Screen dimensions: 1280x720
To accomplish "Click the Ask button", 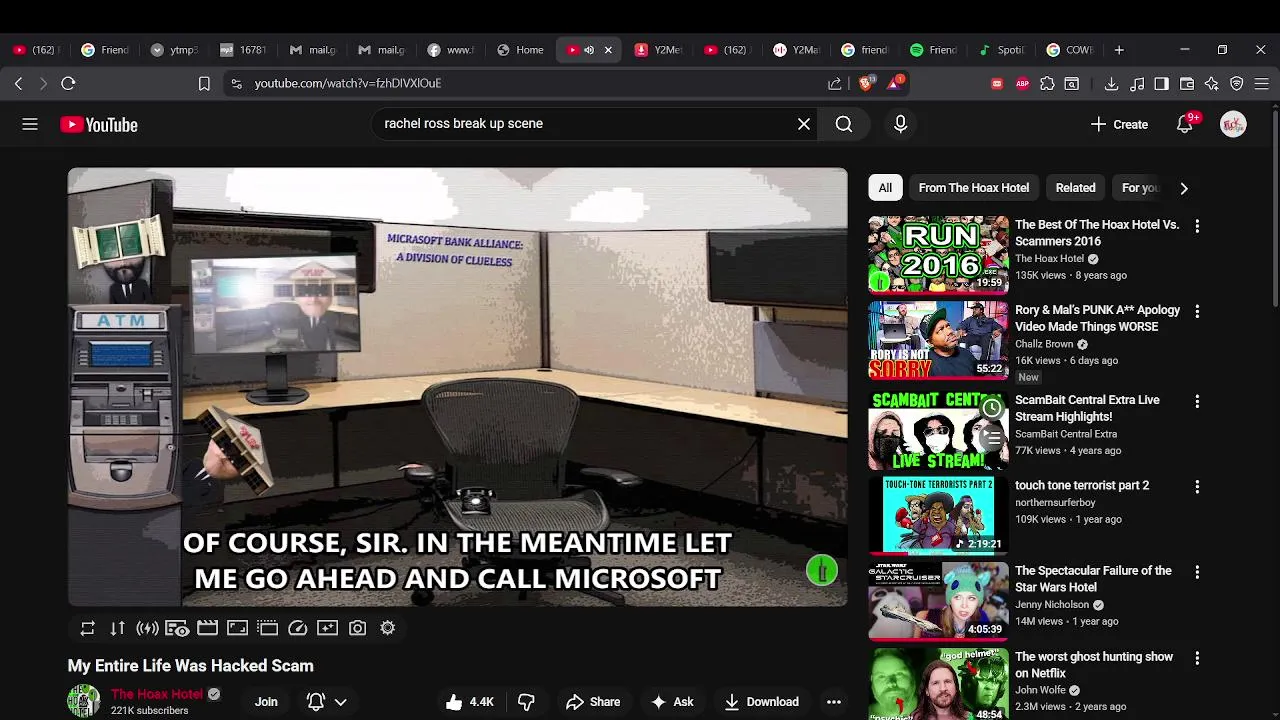I will coord(672,702).
